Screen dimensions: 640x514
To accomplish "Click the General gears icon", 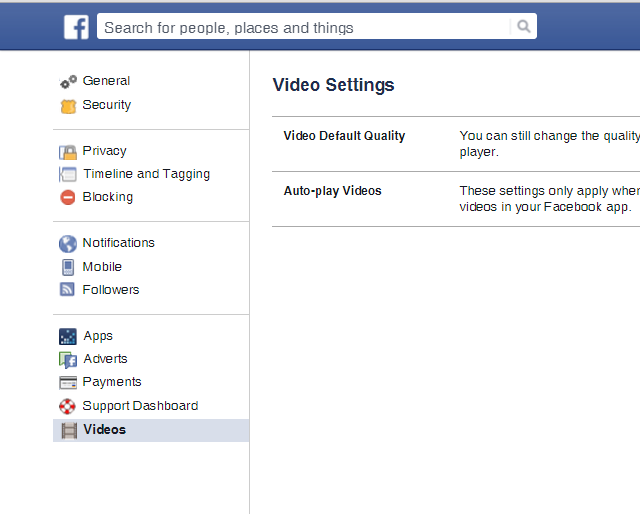I will coord(68,82).
